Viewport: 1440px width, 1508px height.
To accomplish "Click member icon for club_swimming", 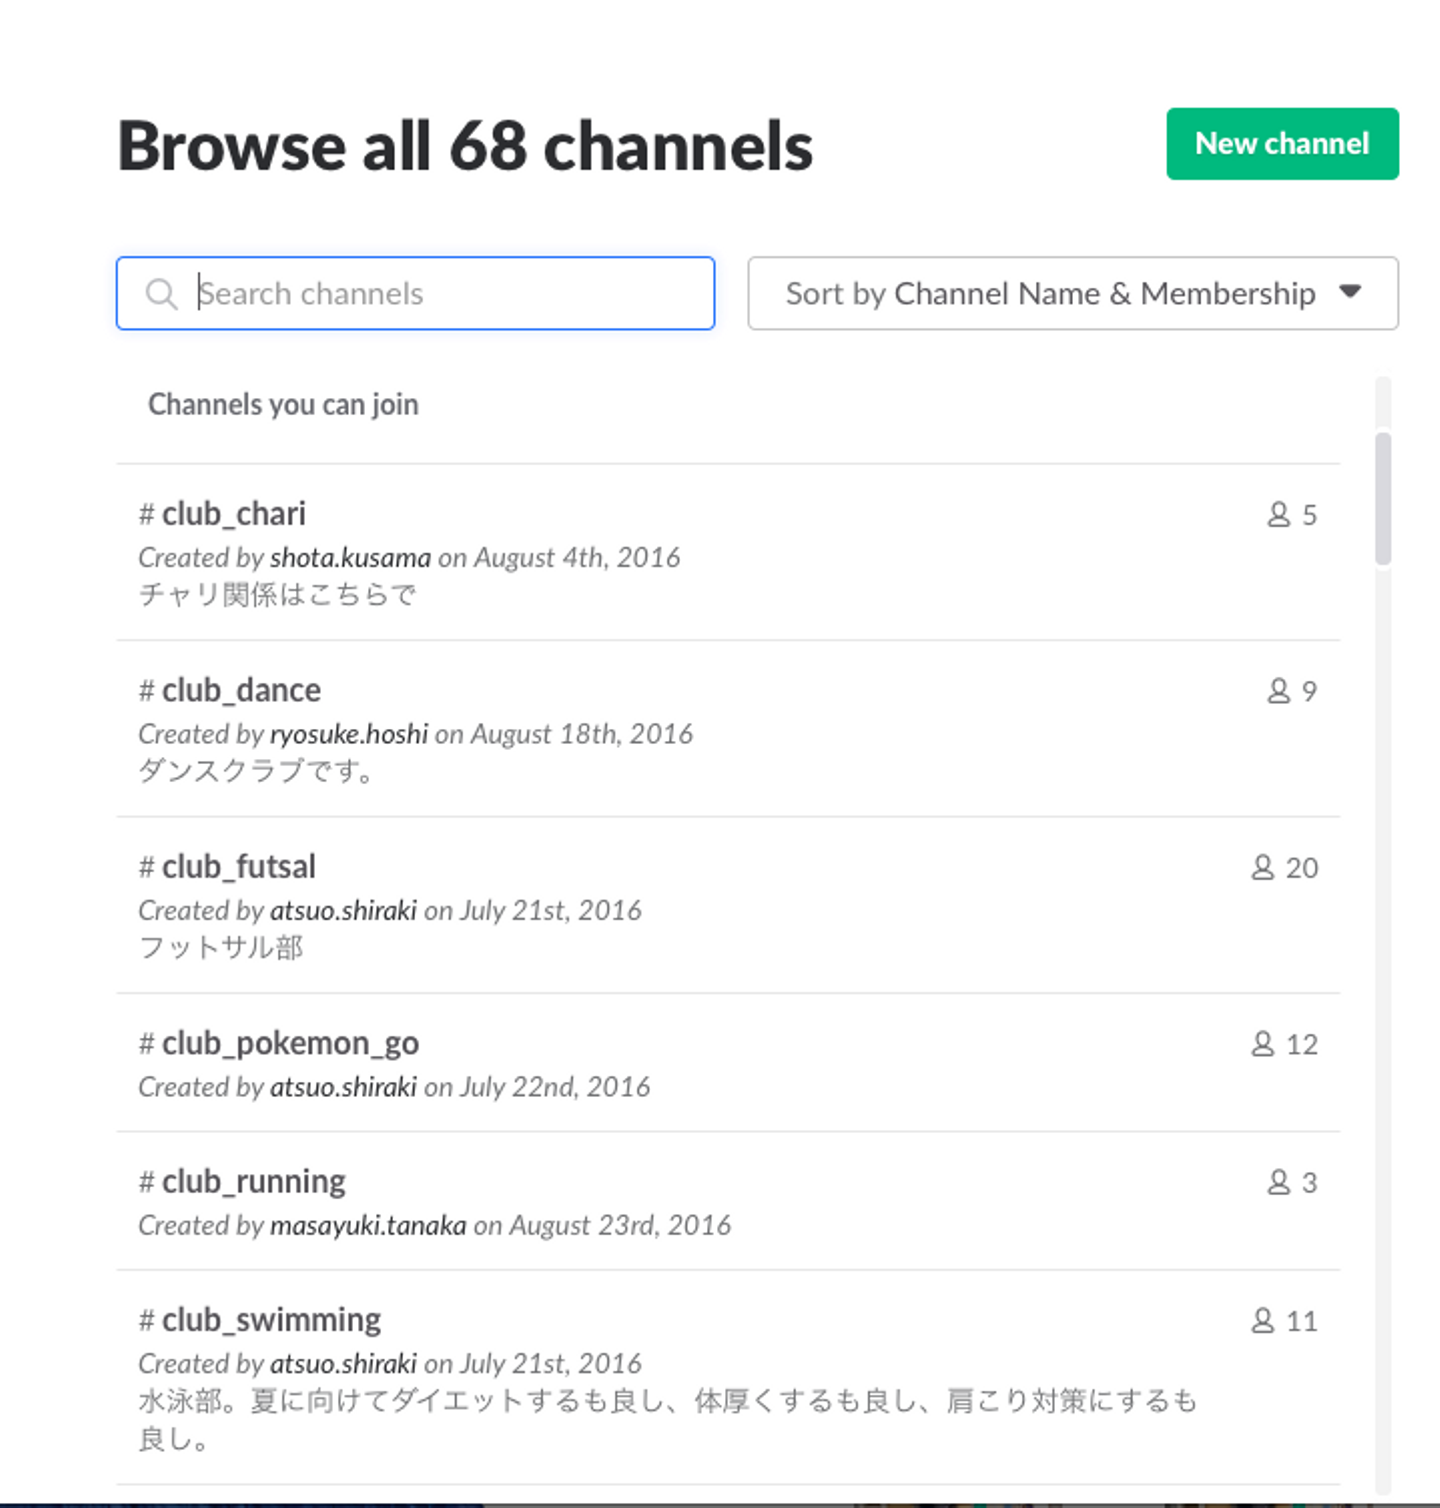I will click(1263, 1321).
